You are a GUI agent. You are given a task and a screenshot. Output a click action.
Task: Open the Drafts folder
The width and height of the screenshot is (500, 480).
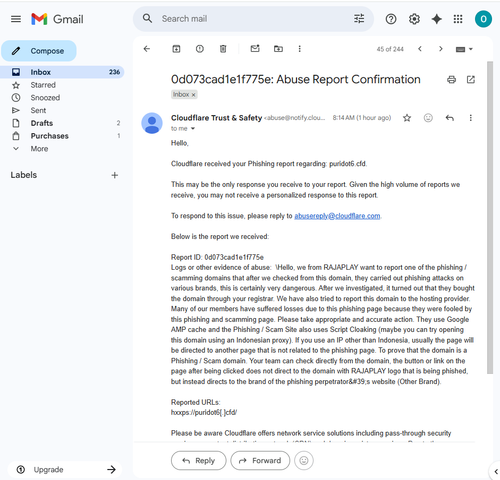(62, 123)
